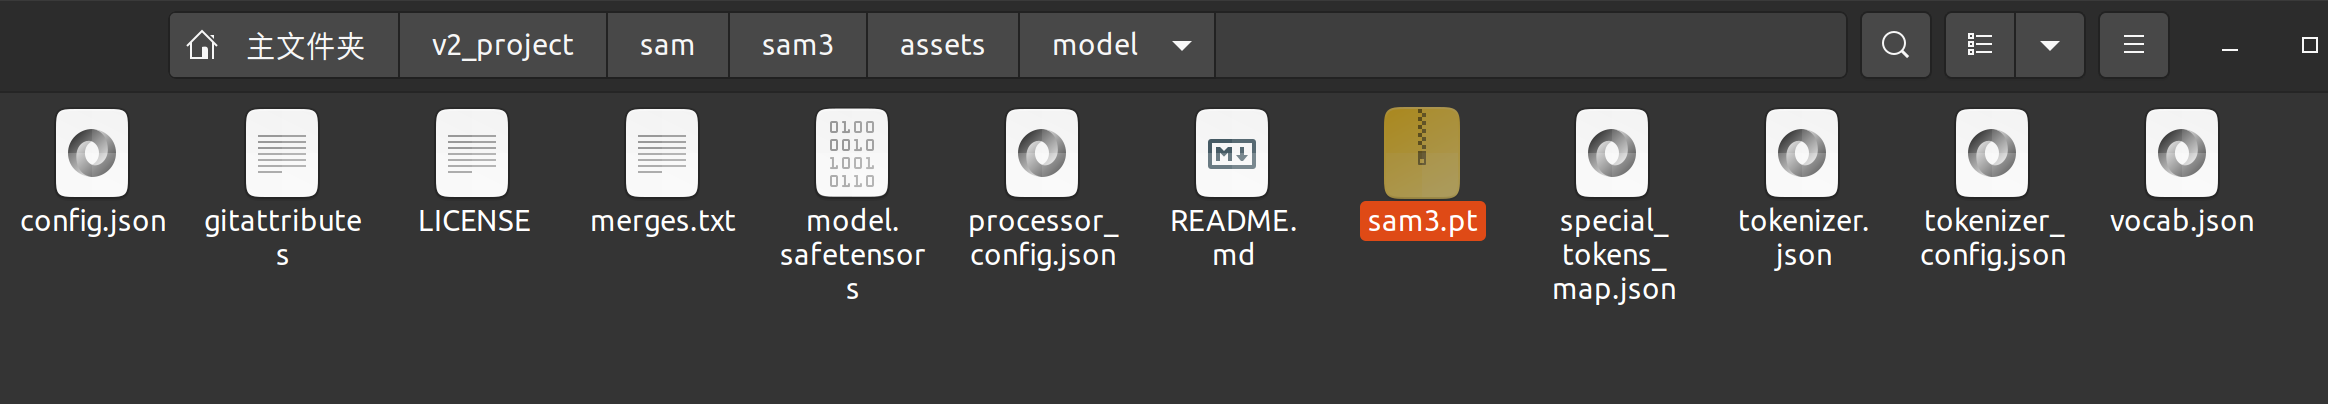Select the gitattributes file icon
This screenshot has height=404, width=2328.
[282, 153]
